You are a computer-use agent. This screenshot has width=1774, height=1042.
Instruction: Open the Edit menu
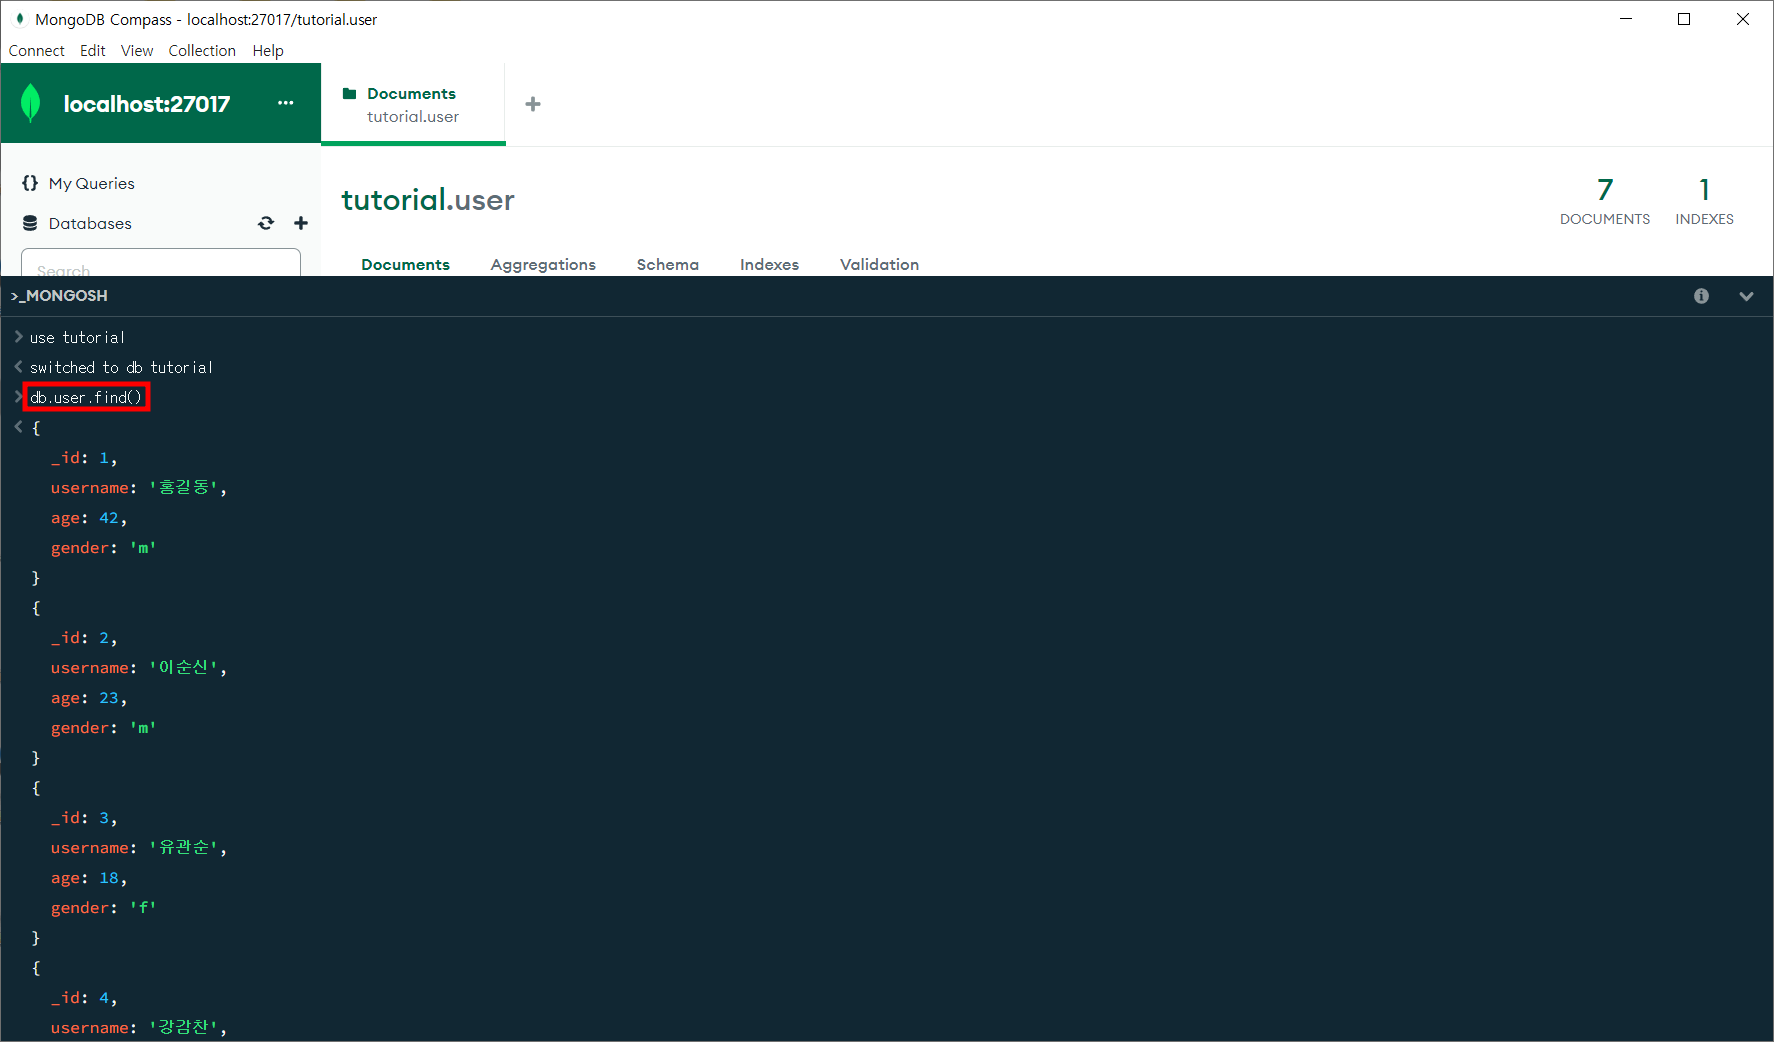[93, 51]
